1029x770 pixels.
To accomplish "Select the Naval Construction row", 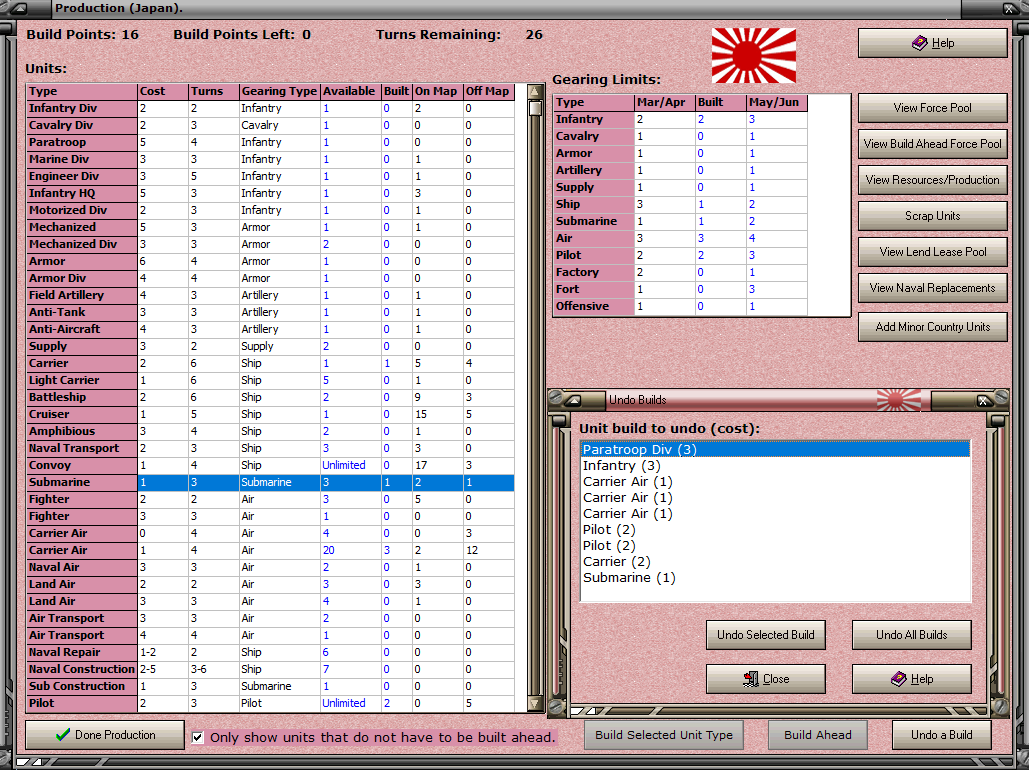I will click(x=270, y=670).
